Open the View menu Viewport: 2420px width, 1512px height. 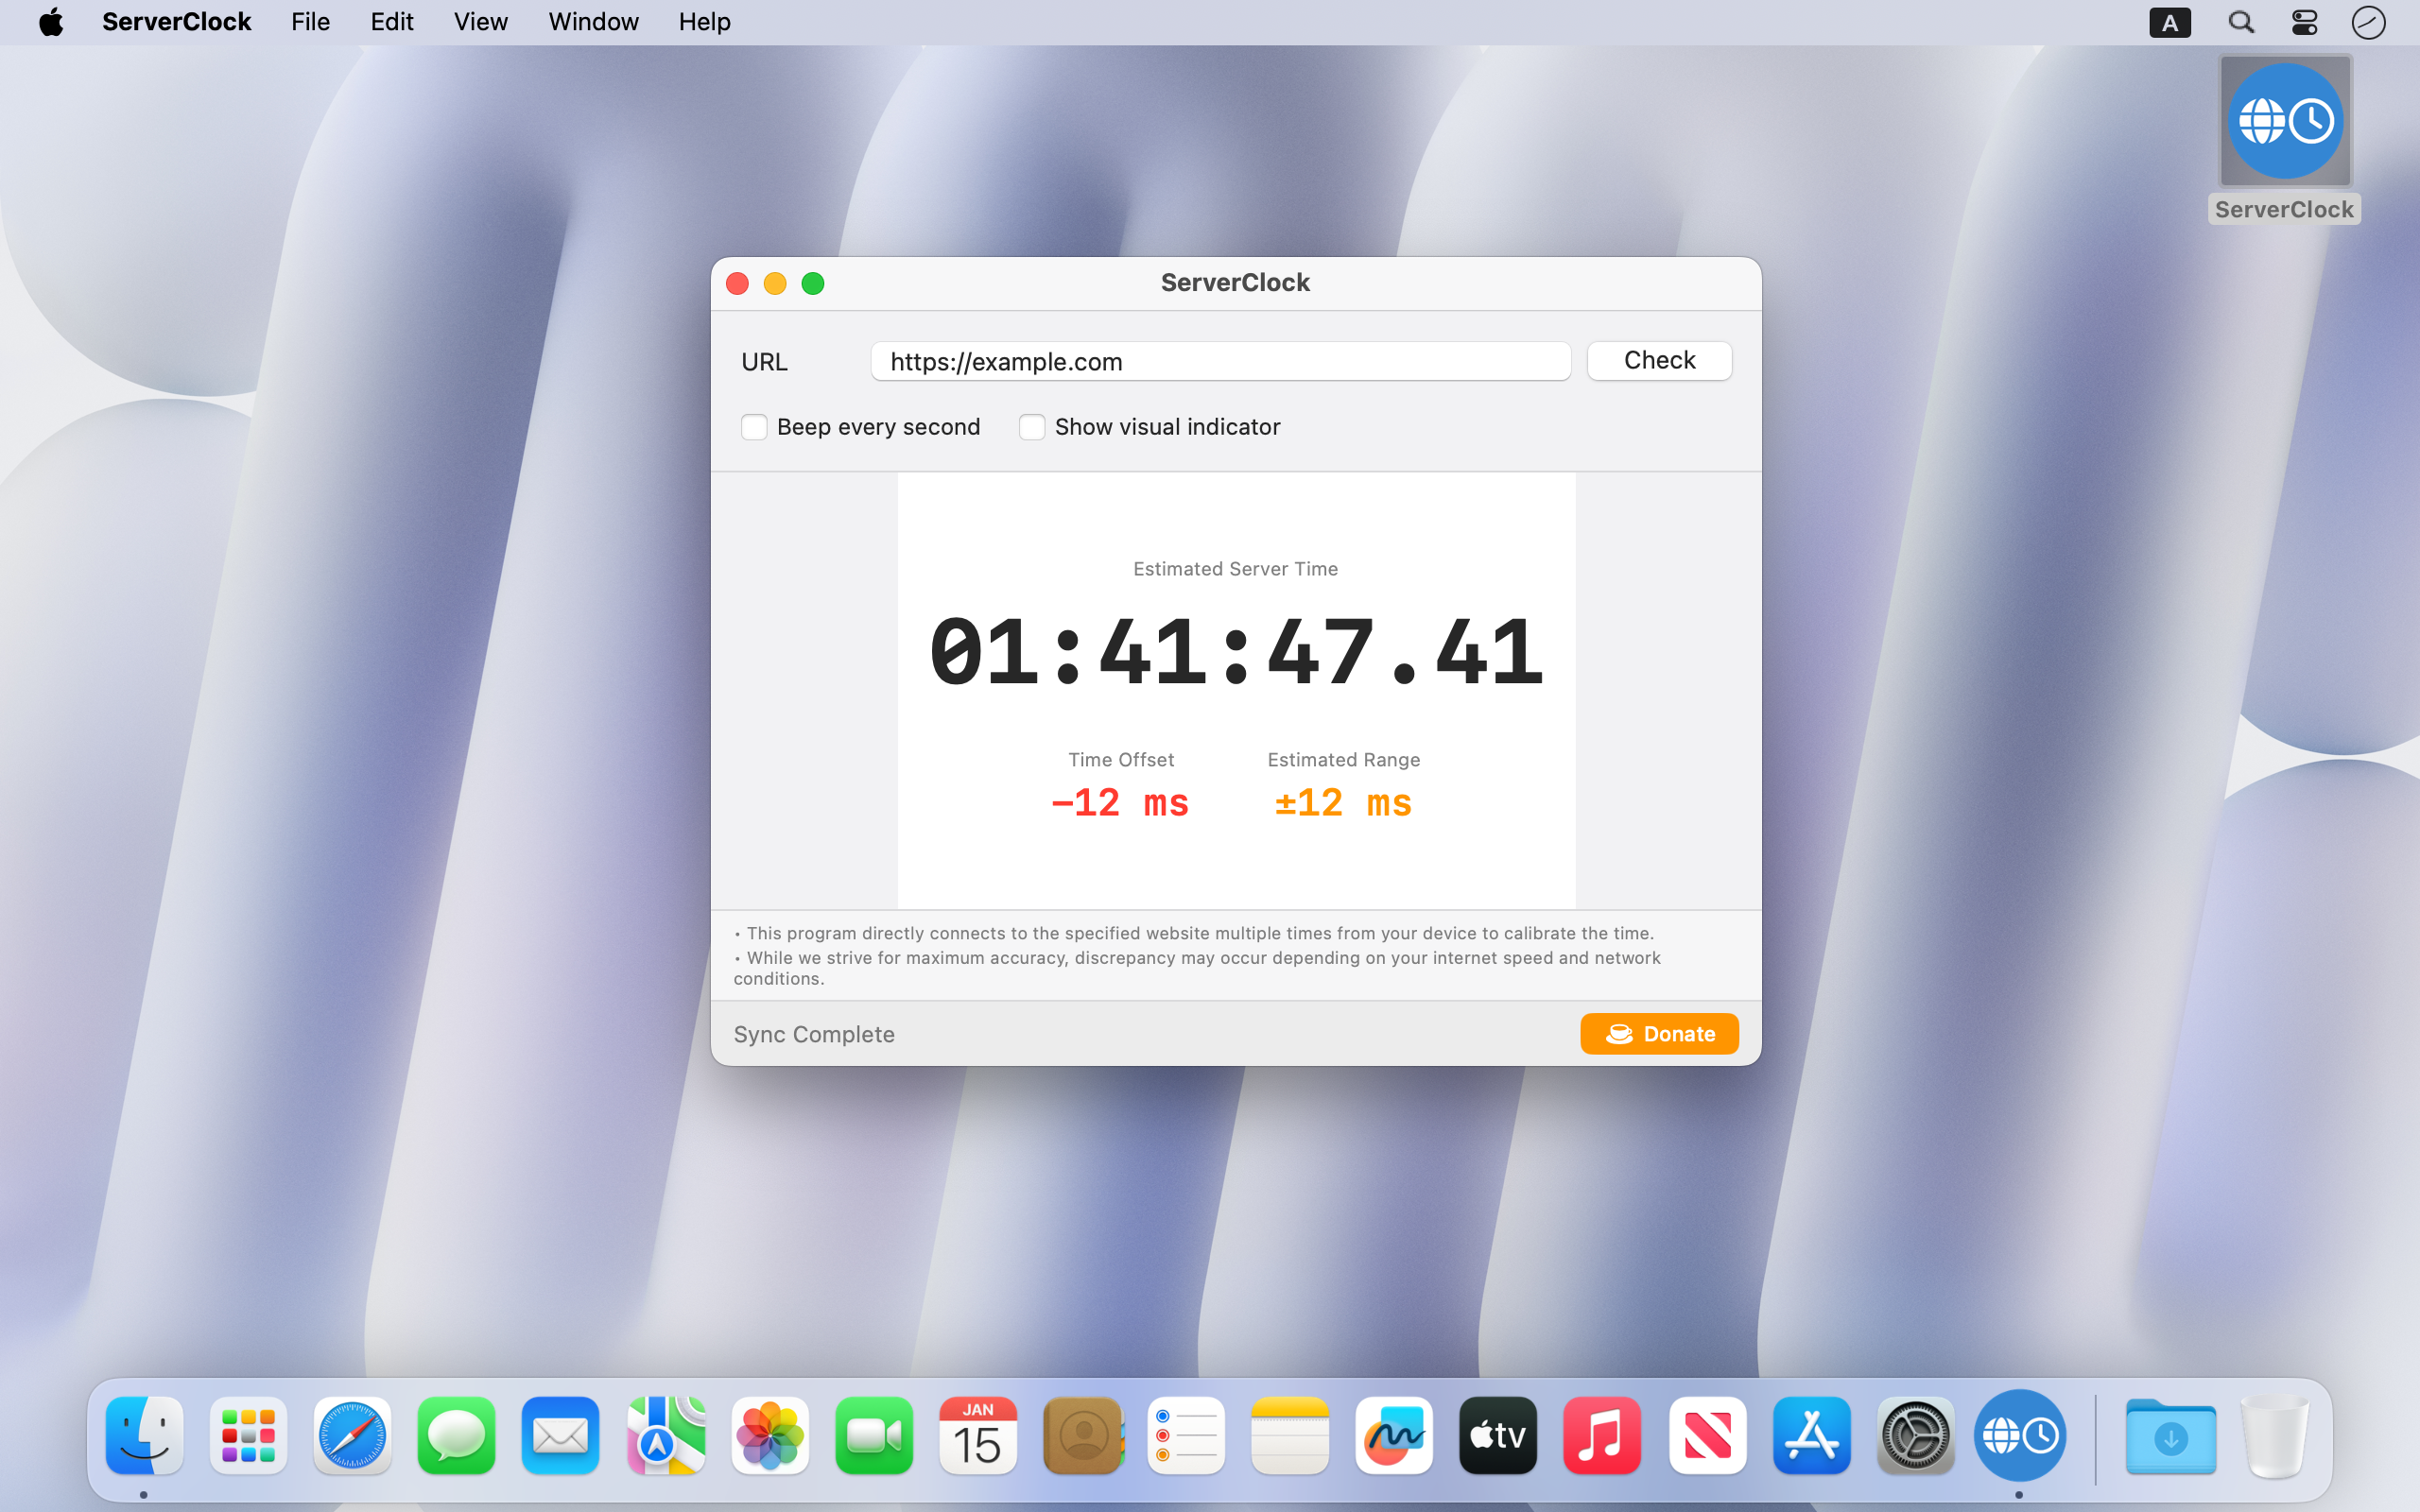(x=480, y=22)
